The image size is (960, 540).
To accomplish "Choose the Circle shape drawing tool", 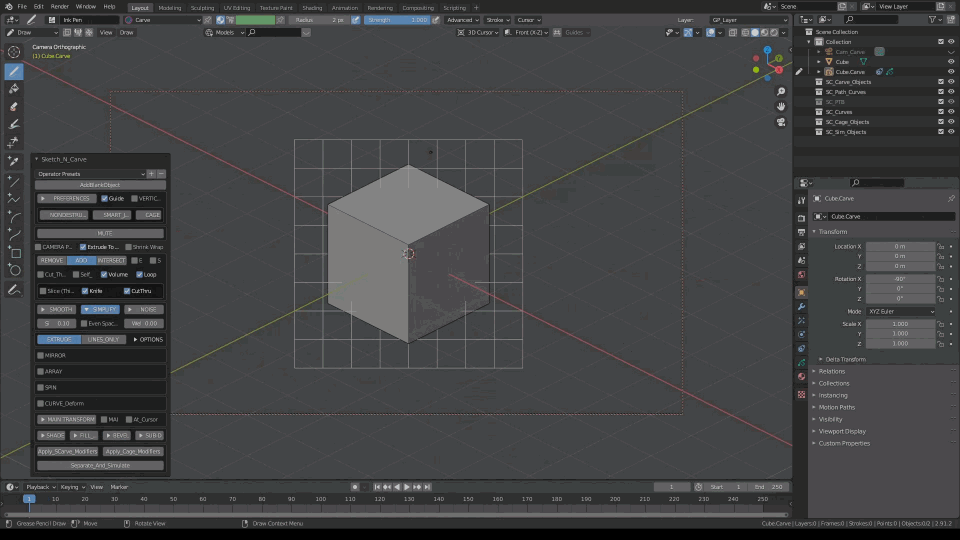I will coord(14,270).
